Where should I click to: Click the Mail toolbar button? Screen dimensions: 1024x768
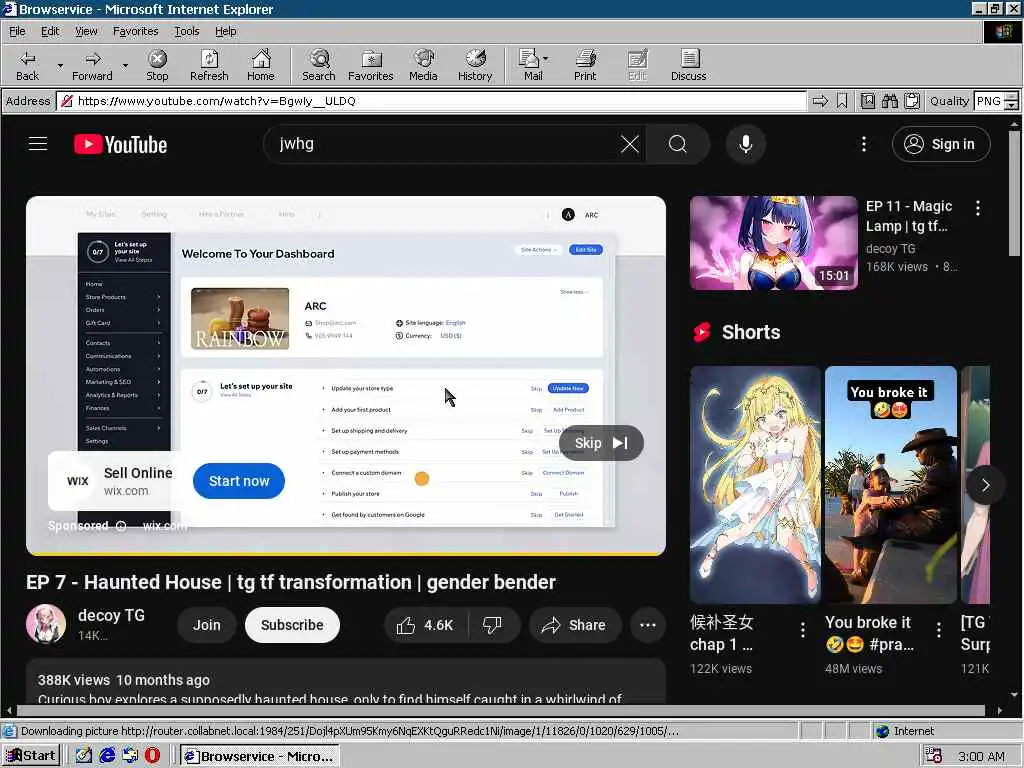pos(533,65)
